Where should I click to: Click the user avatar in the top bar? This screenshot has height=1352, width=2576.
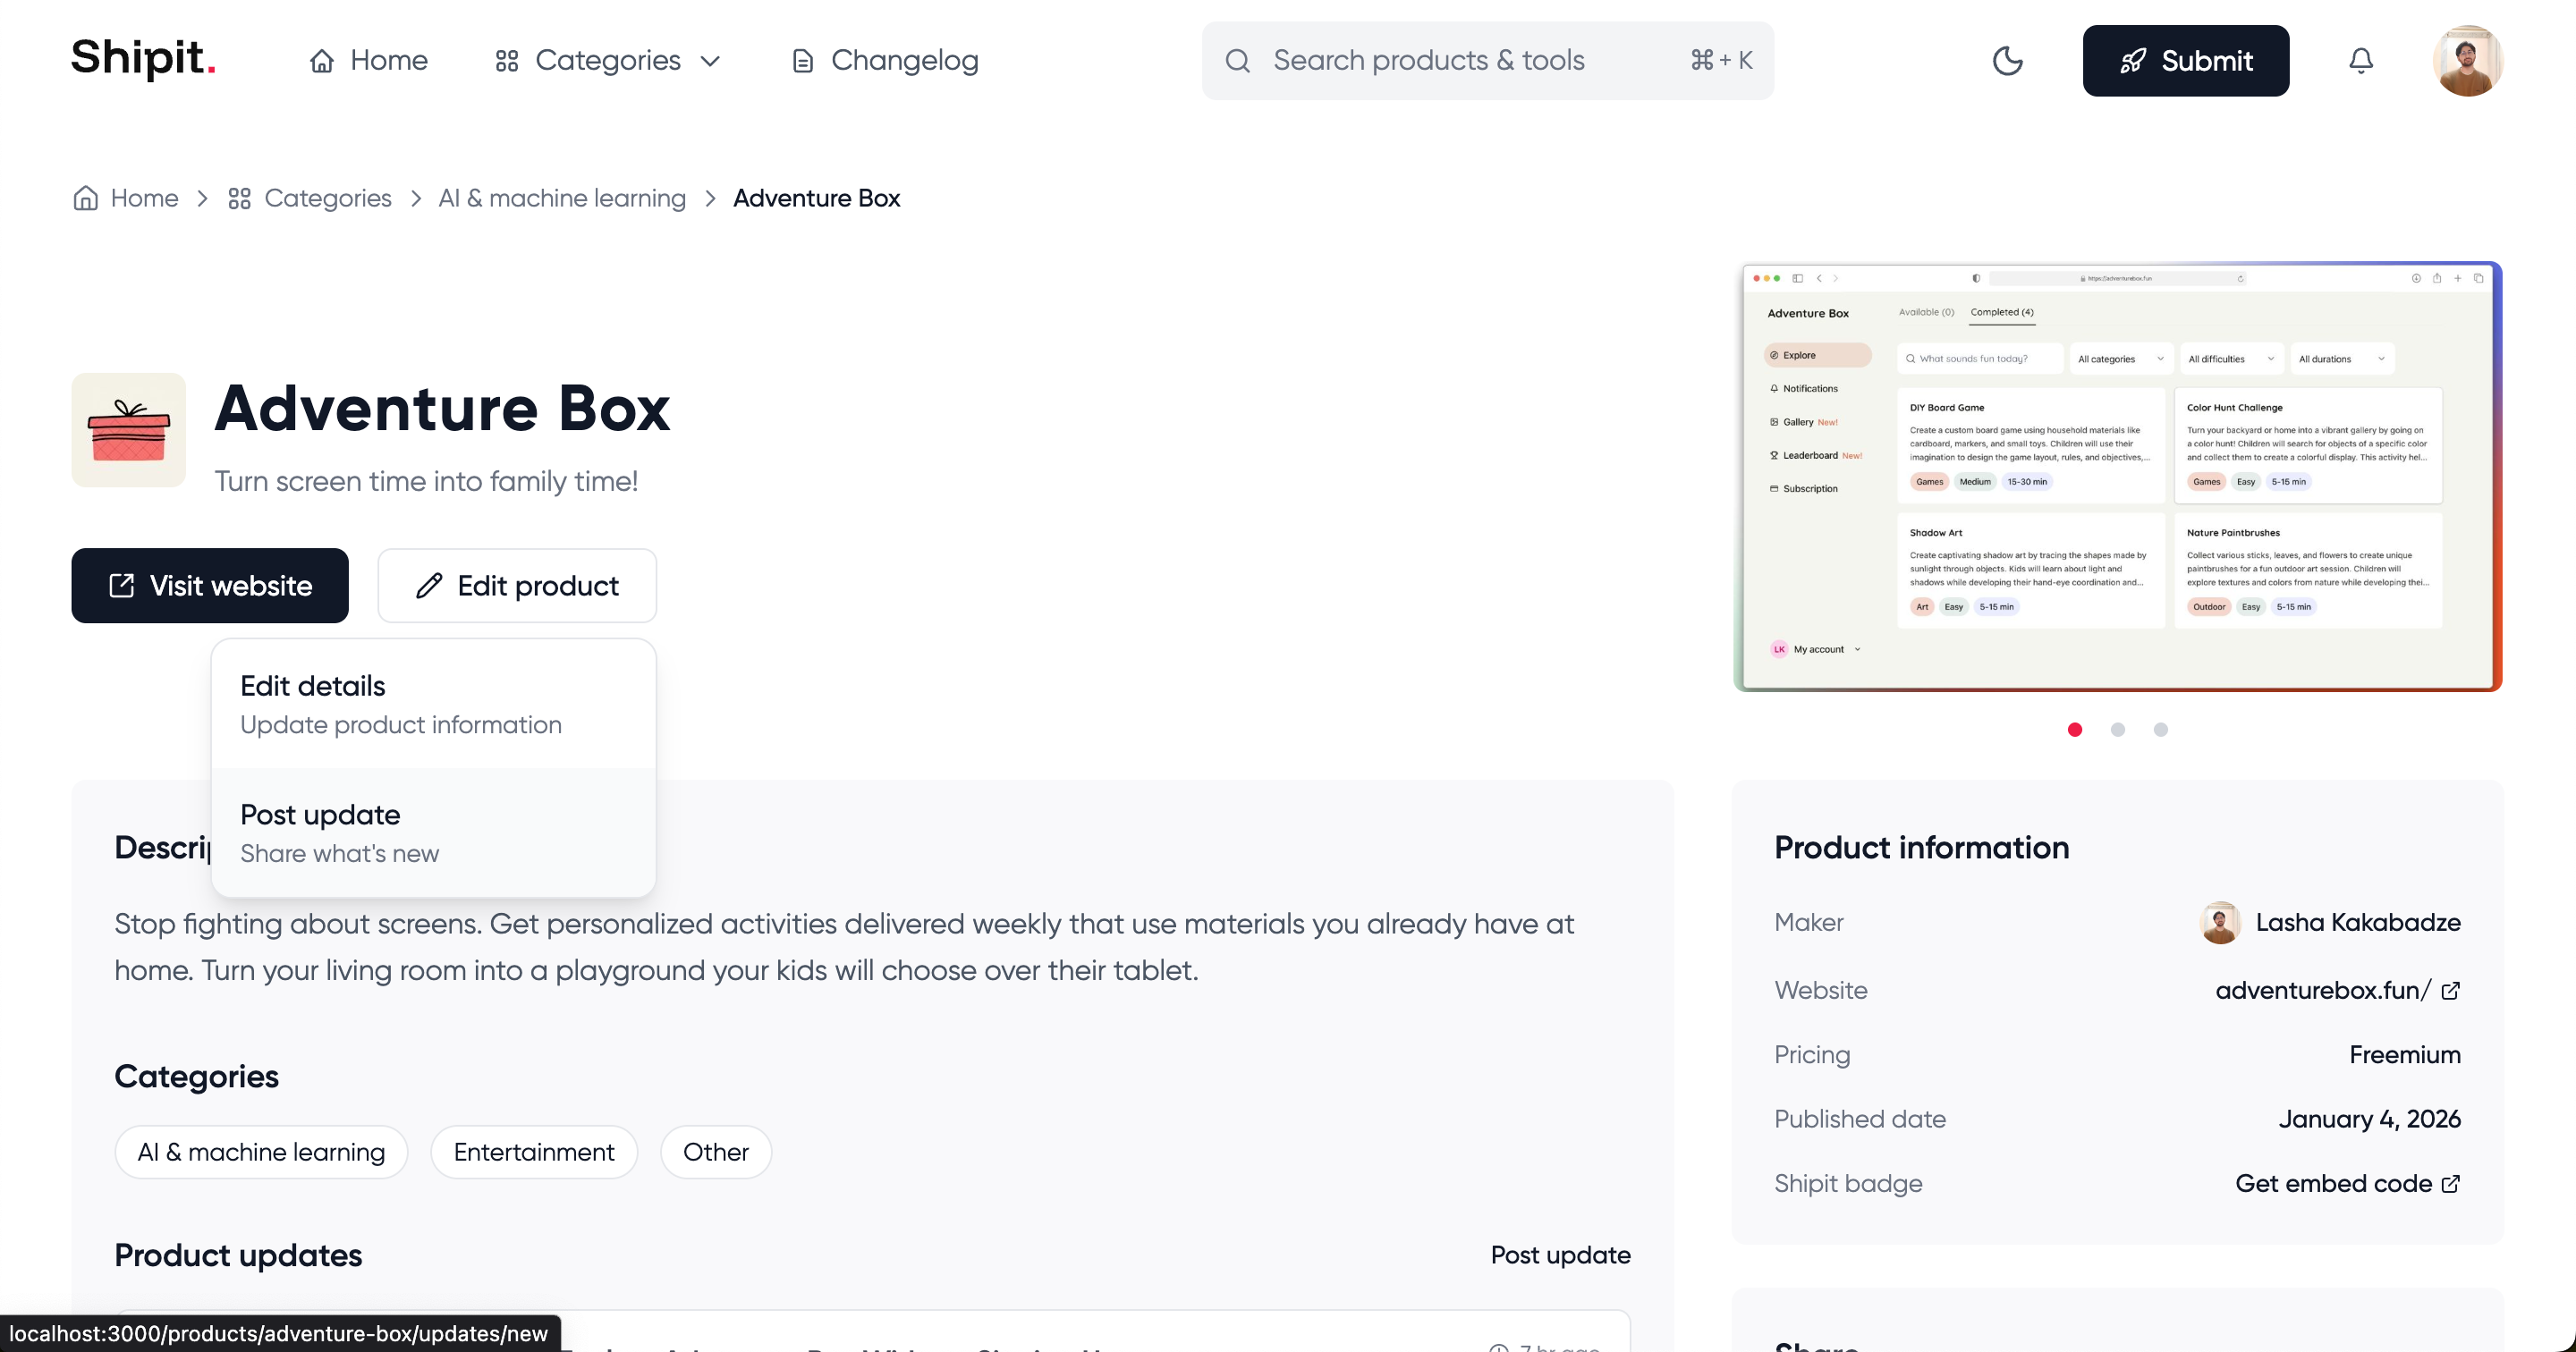click(x=2467, y=61)
